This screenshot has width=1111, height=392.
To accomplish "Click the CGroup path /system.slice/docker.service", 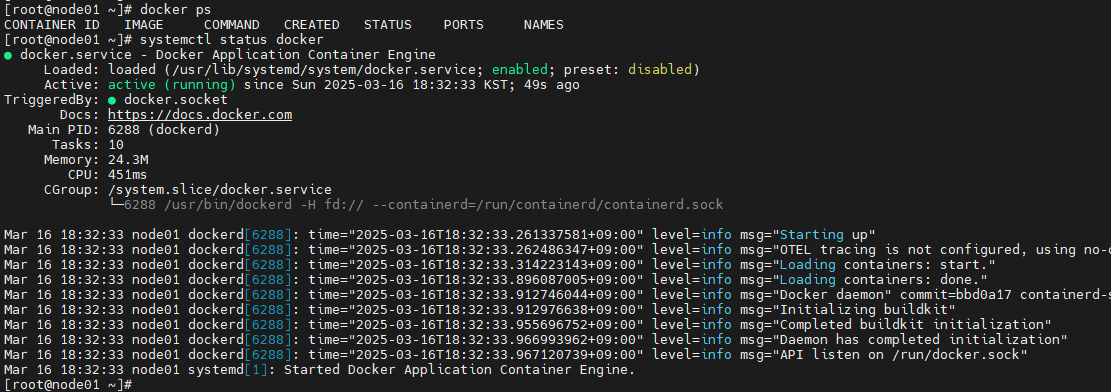I will (x=220, y=190).
